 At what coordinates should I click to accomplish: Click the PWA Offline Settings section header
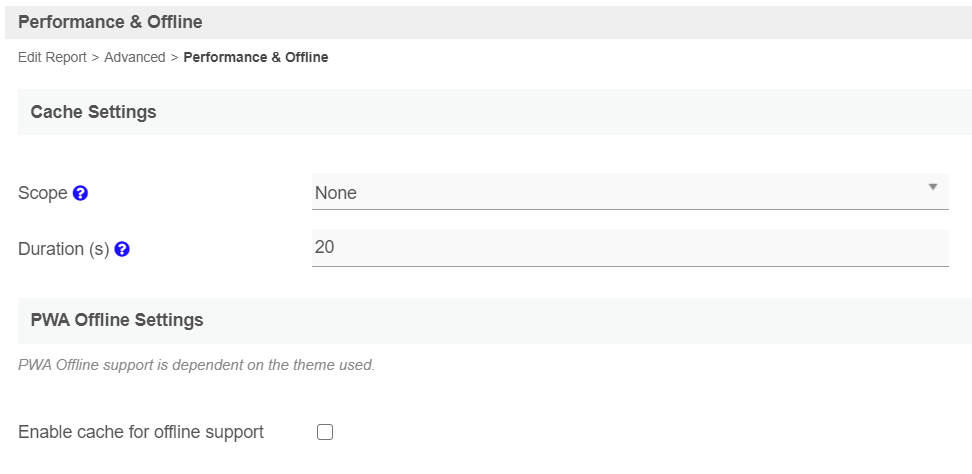[x=117, y=320]
